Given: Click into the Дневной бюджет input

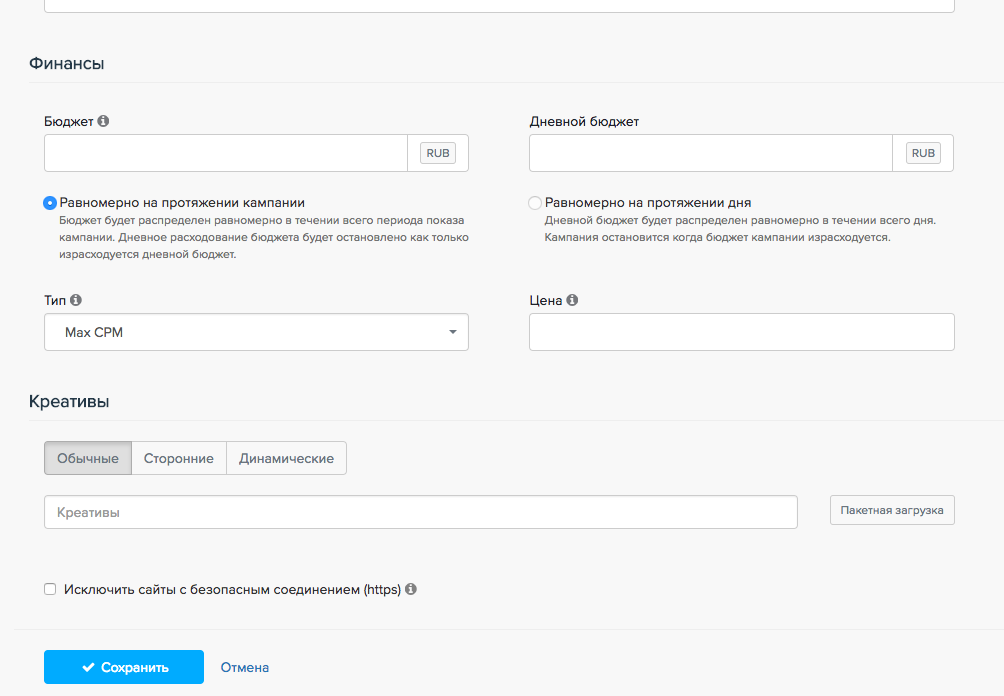Looking at the screenshot, I should (710, 153).
